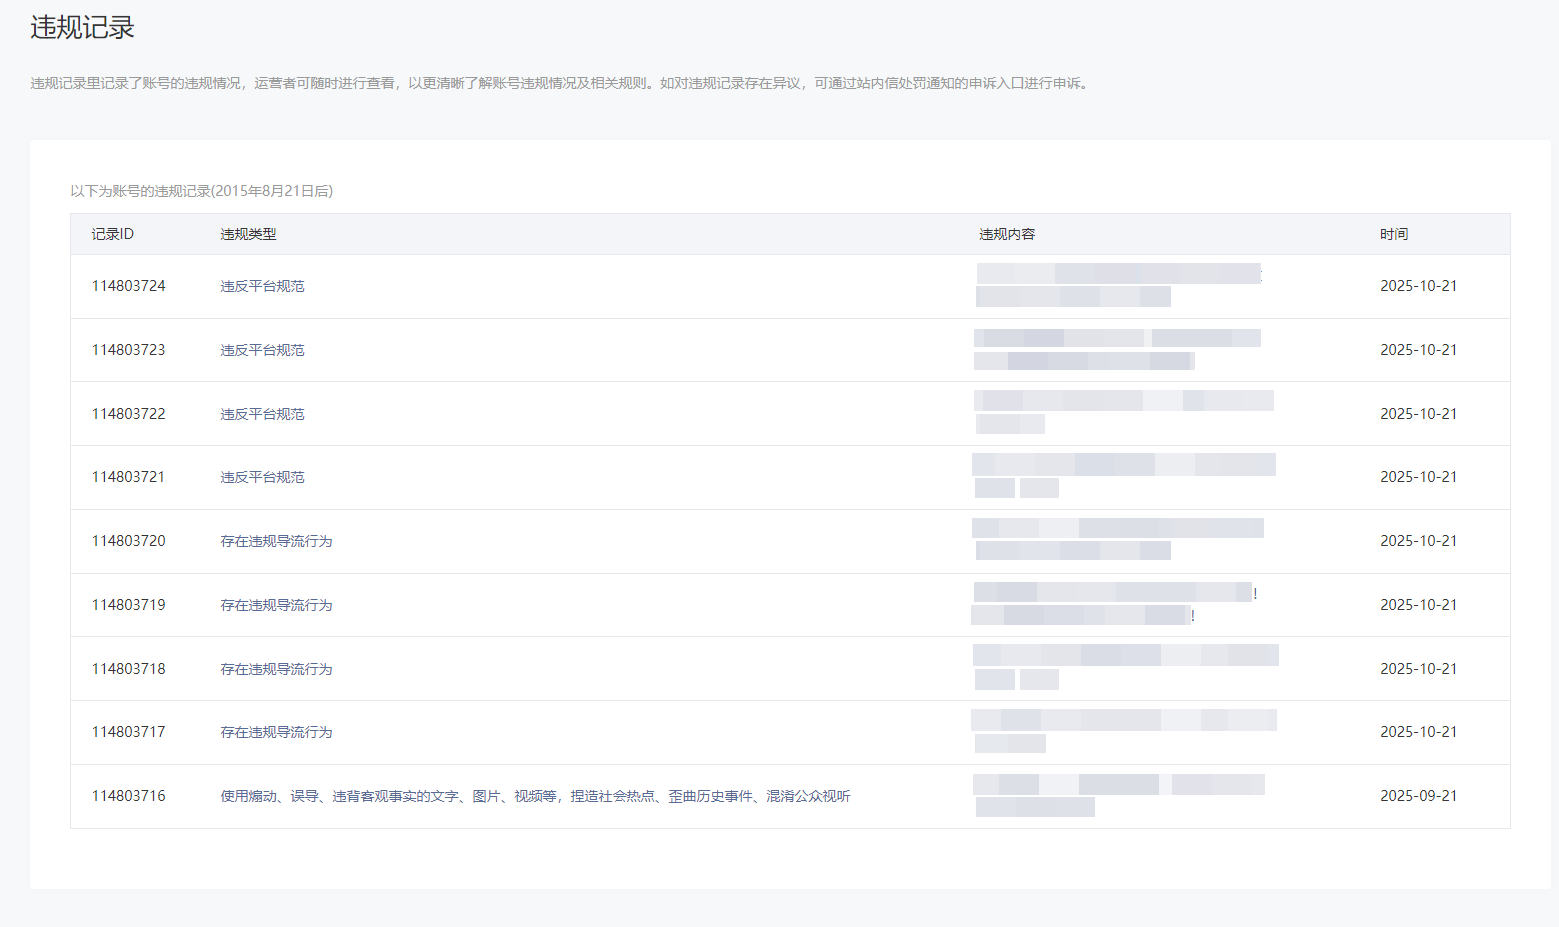Click 存在违规导流行为 in row 114803720
This screenshot has height=927, width=1559.
[x=276, y=541]
